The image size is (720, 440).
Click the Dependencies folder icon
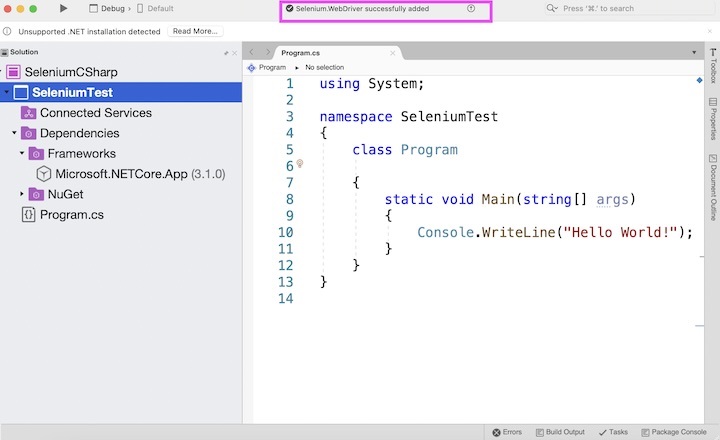28,133
